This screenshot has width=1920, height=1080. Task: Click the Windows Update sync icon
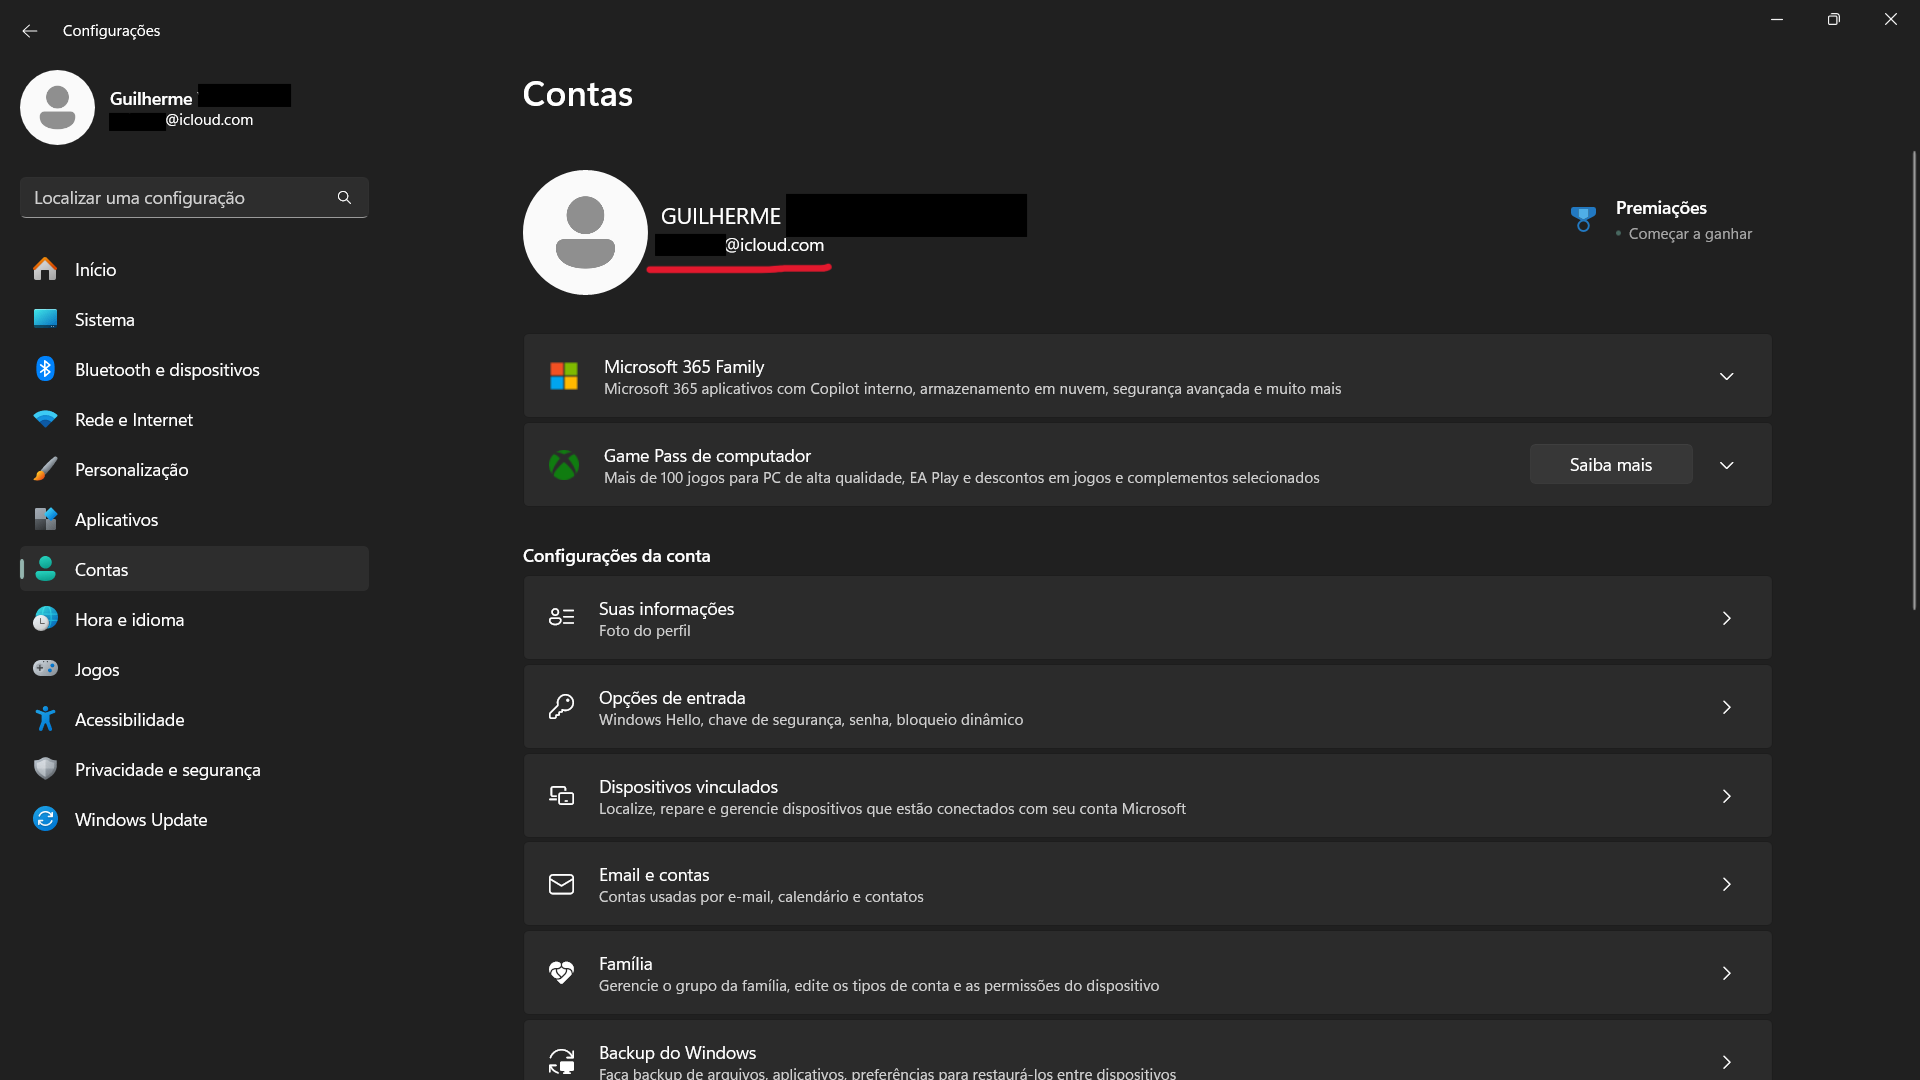[x=45, y=819]
